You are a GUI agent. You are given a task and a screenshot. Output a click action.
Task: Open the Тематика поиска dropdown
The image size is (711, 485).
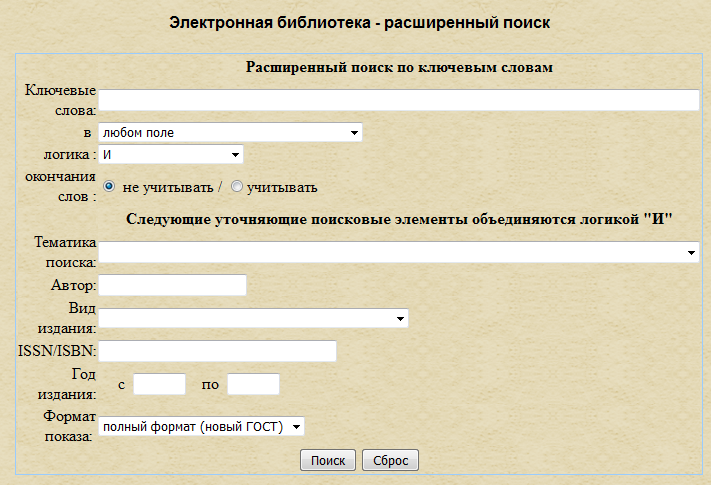398,253
